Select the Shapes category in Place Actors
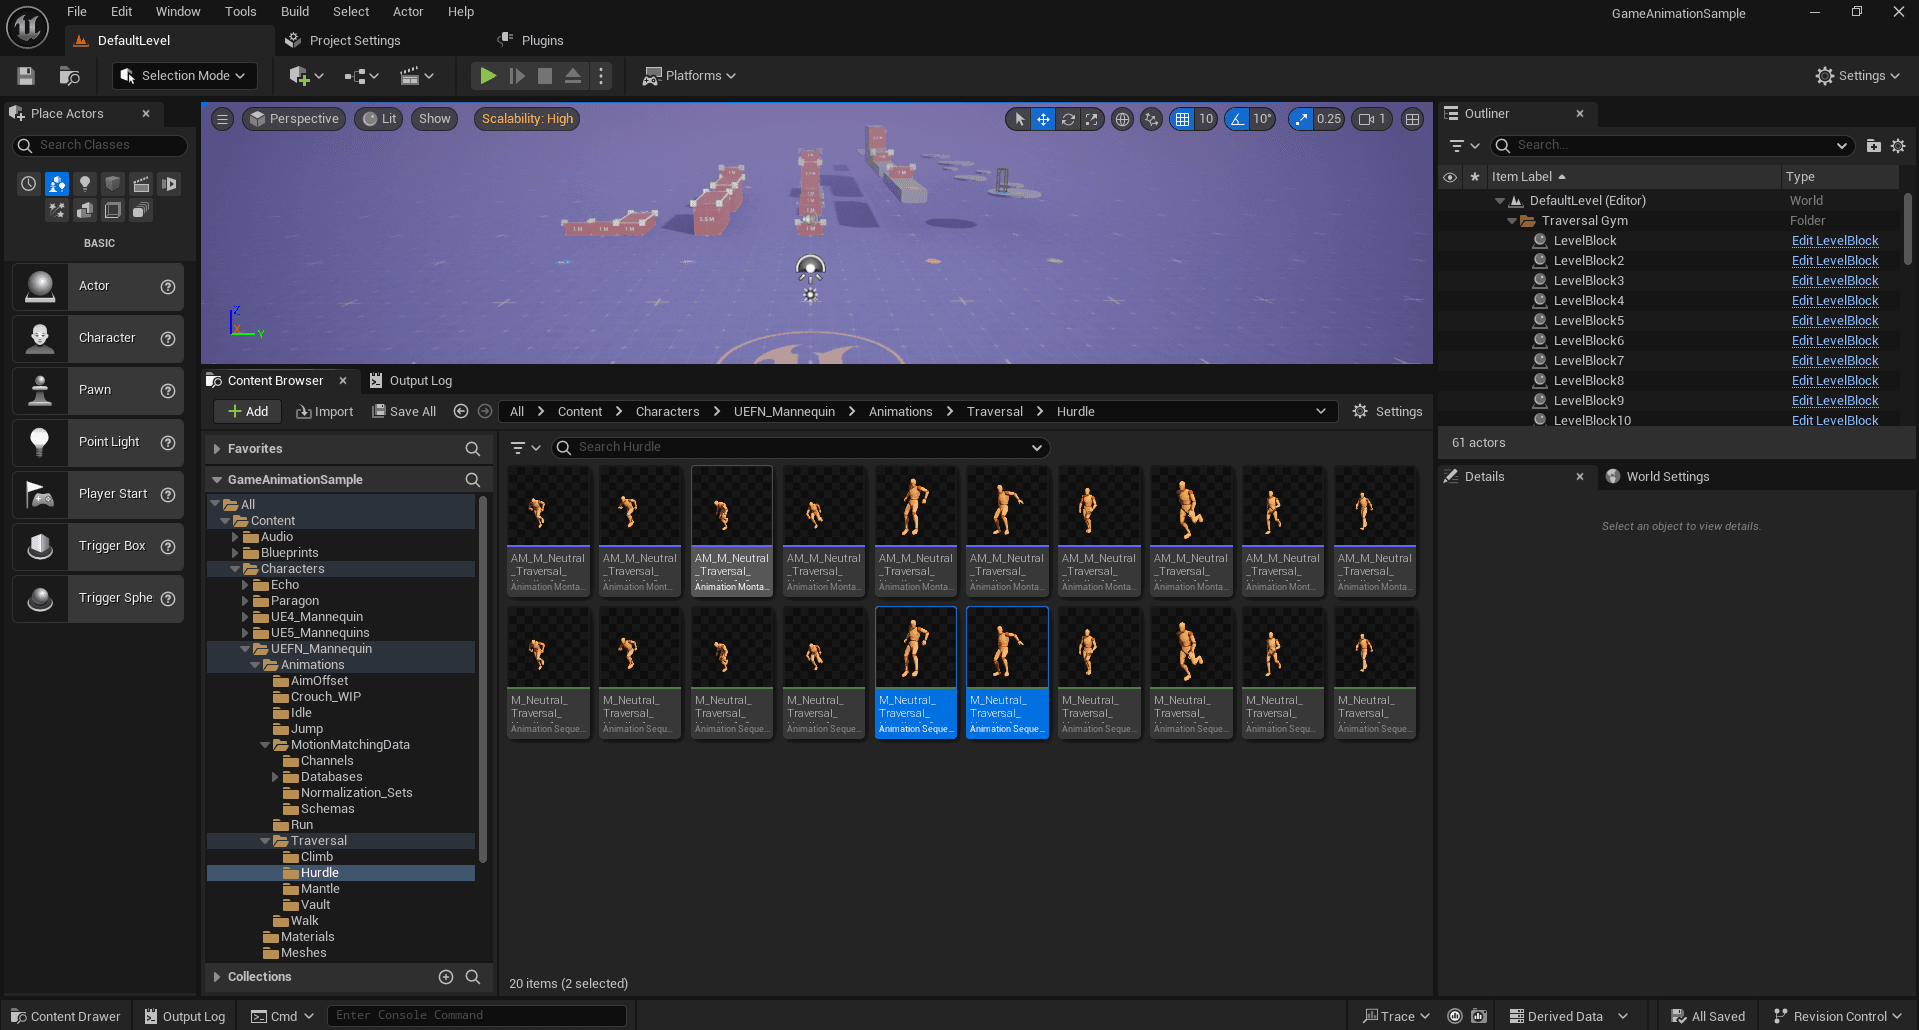Viewport: 1919px width, 1030px height. 113,184
